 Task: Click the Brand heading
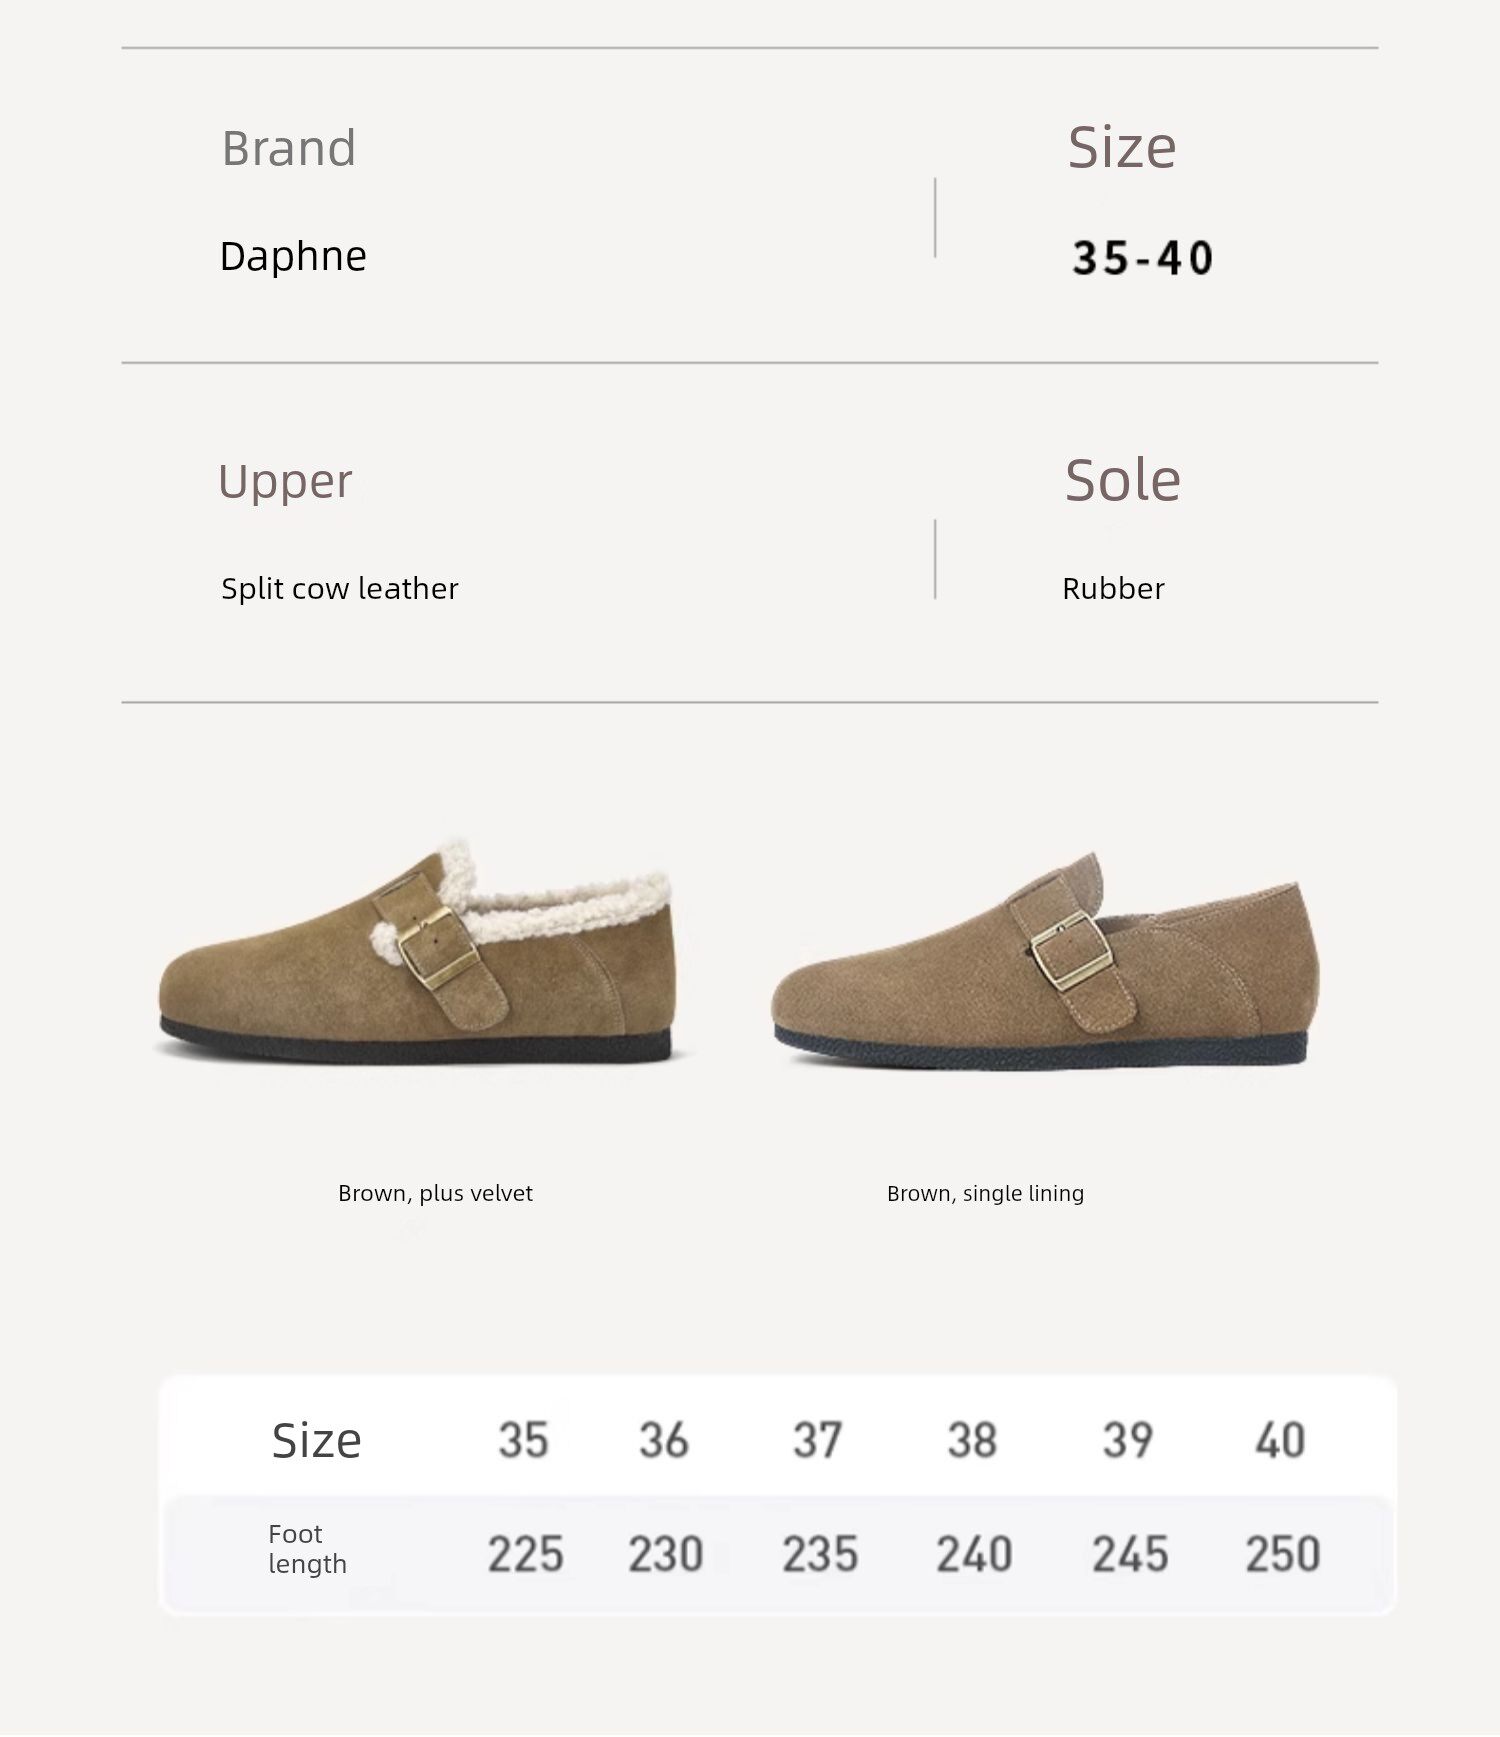pos(289,149)
